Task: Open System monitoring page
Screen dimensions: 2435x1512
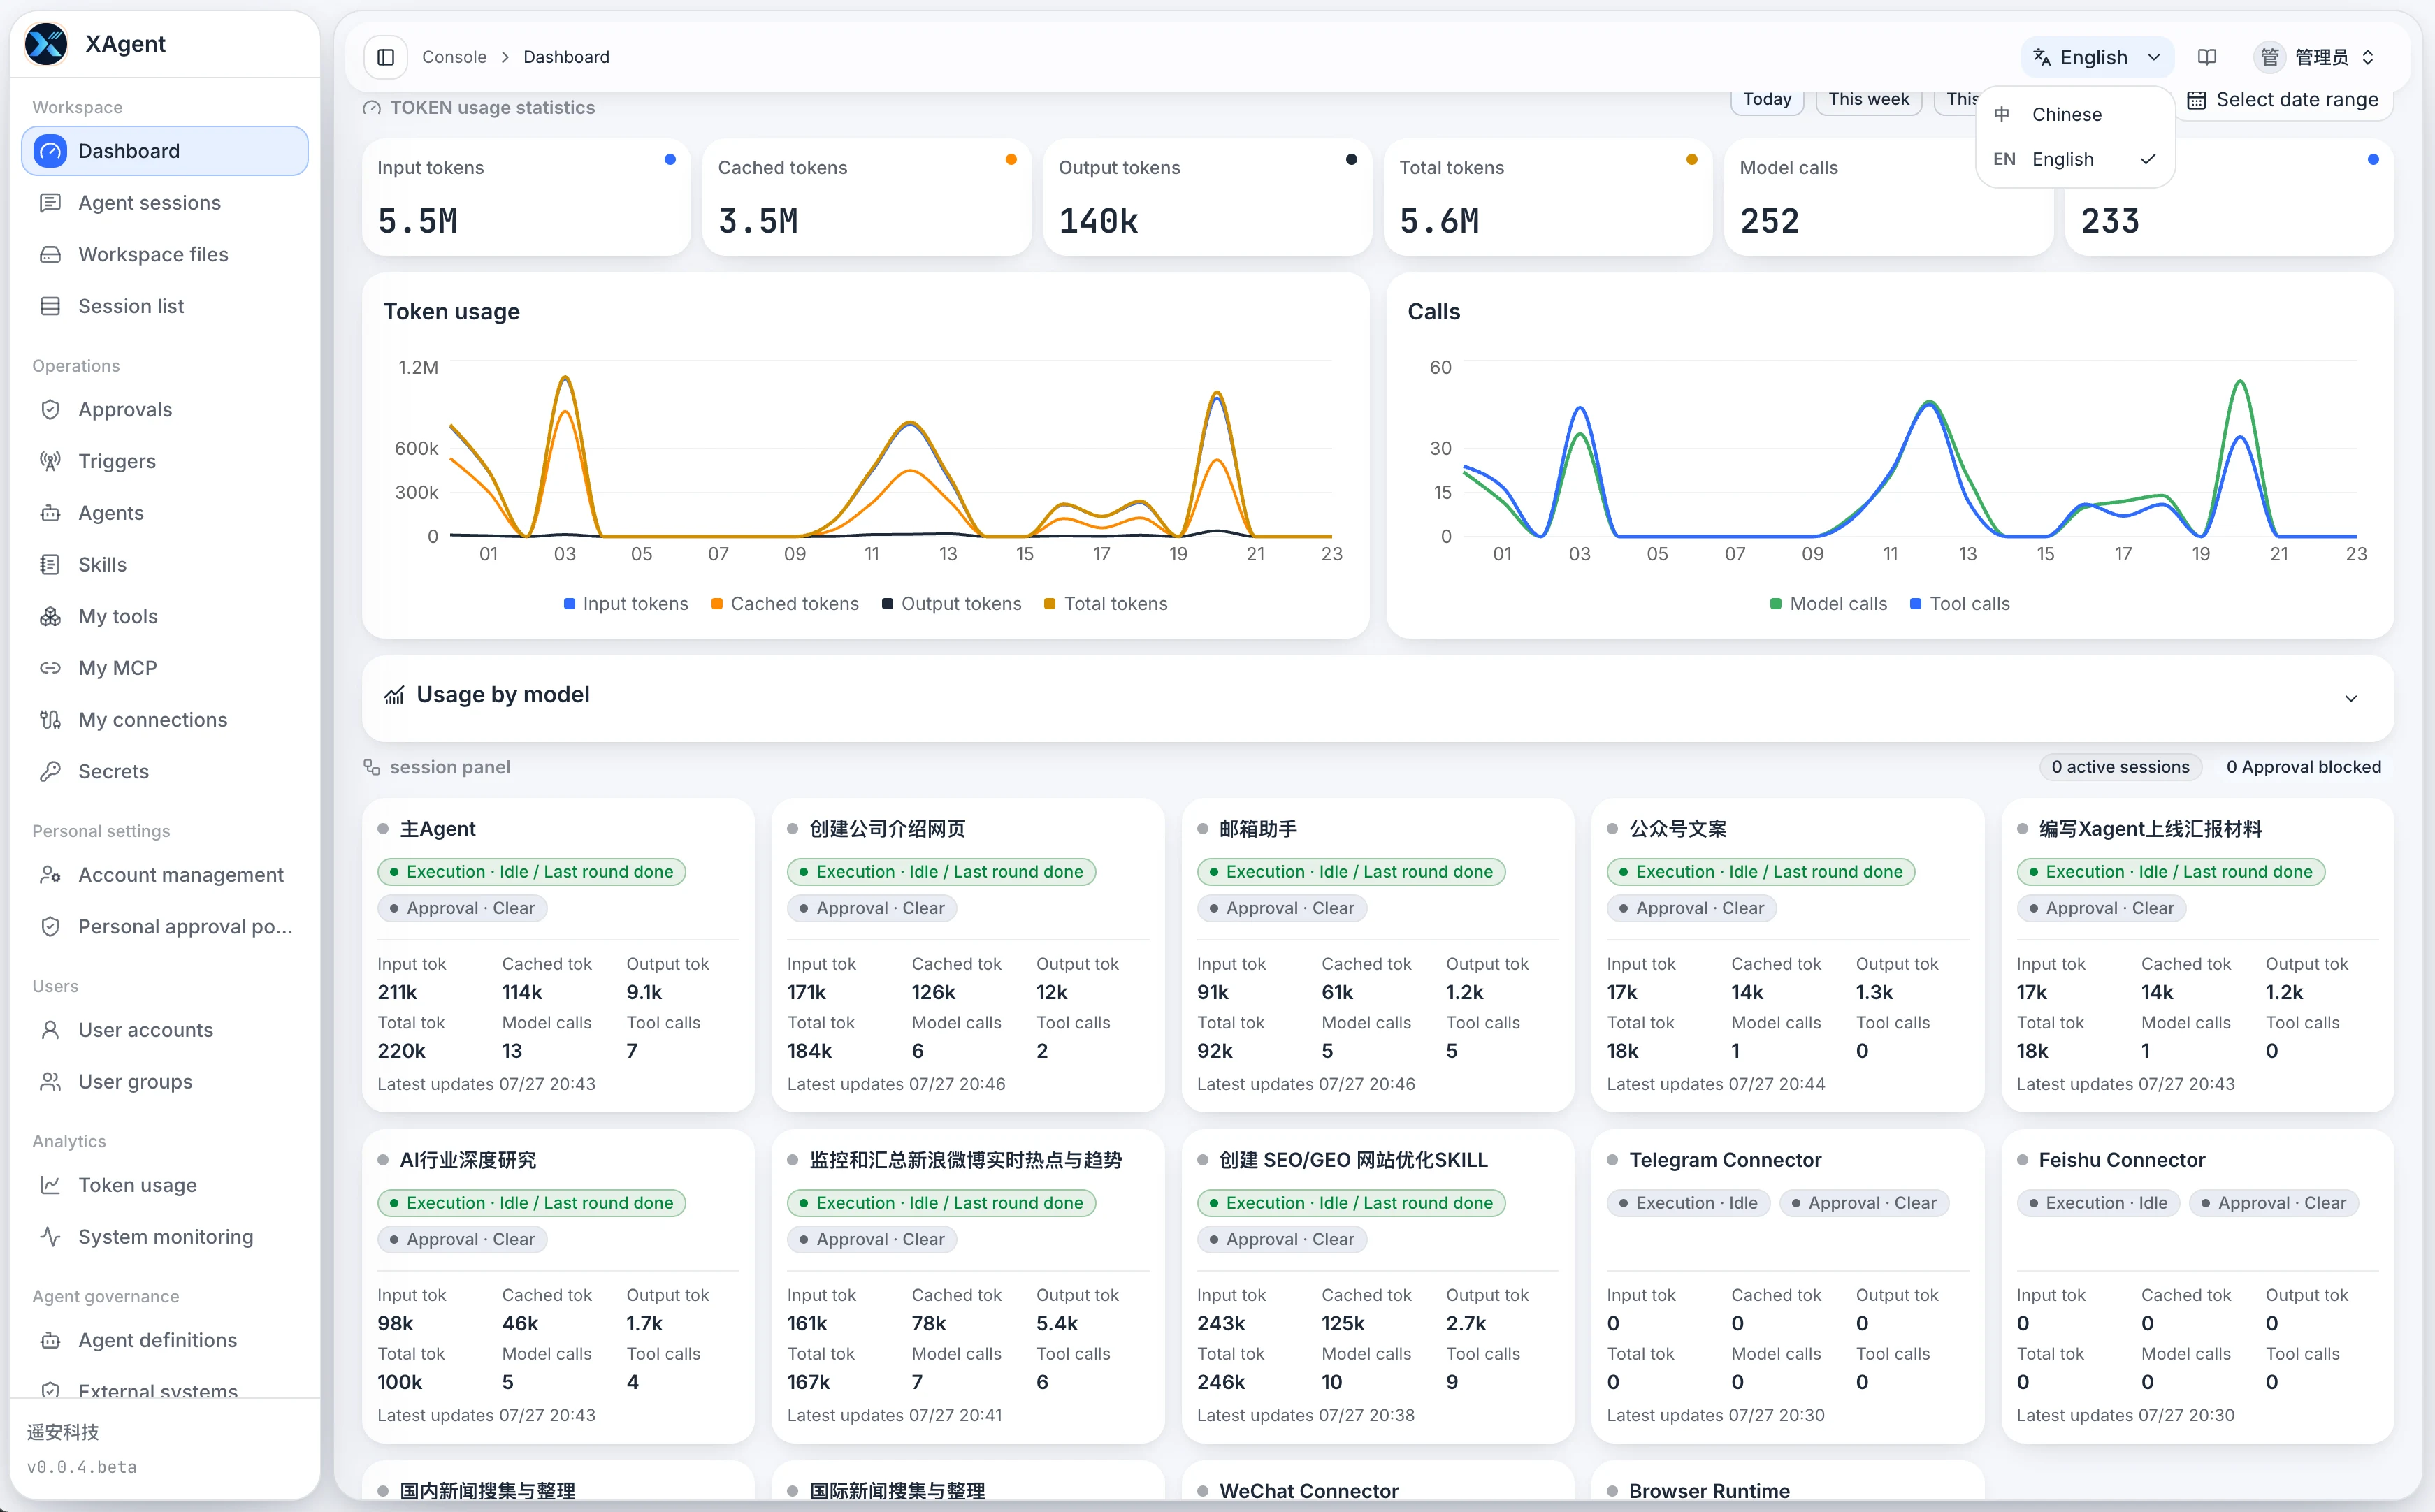Action: (x=165, y=1237)
